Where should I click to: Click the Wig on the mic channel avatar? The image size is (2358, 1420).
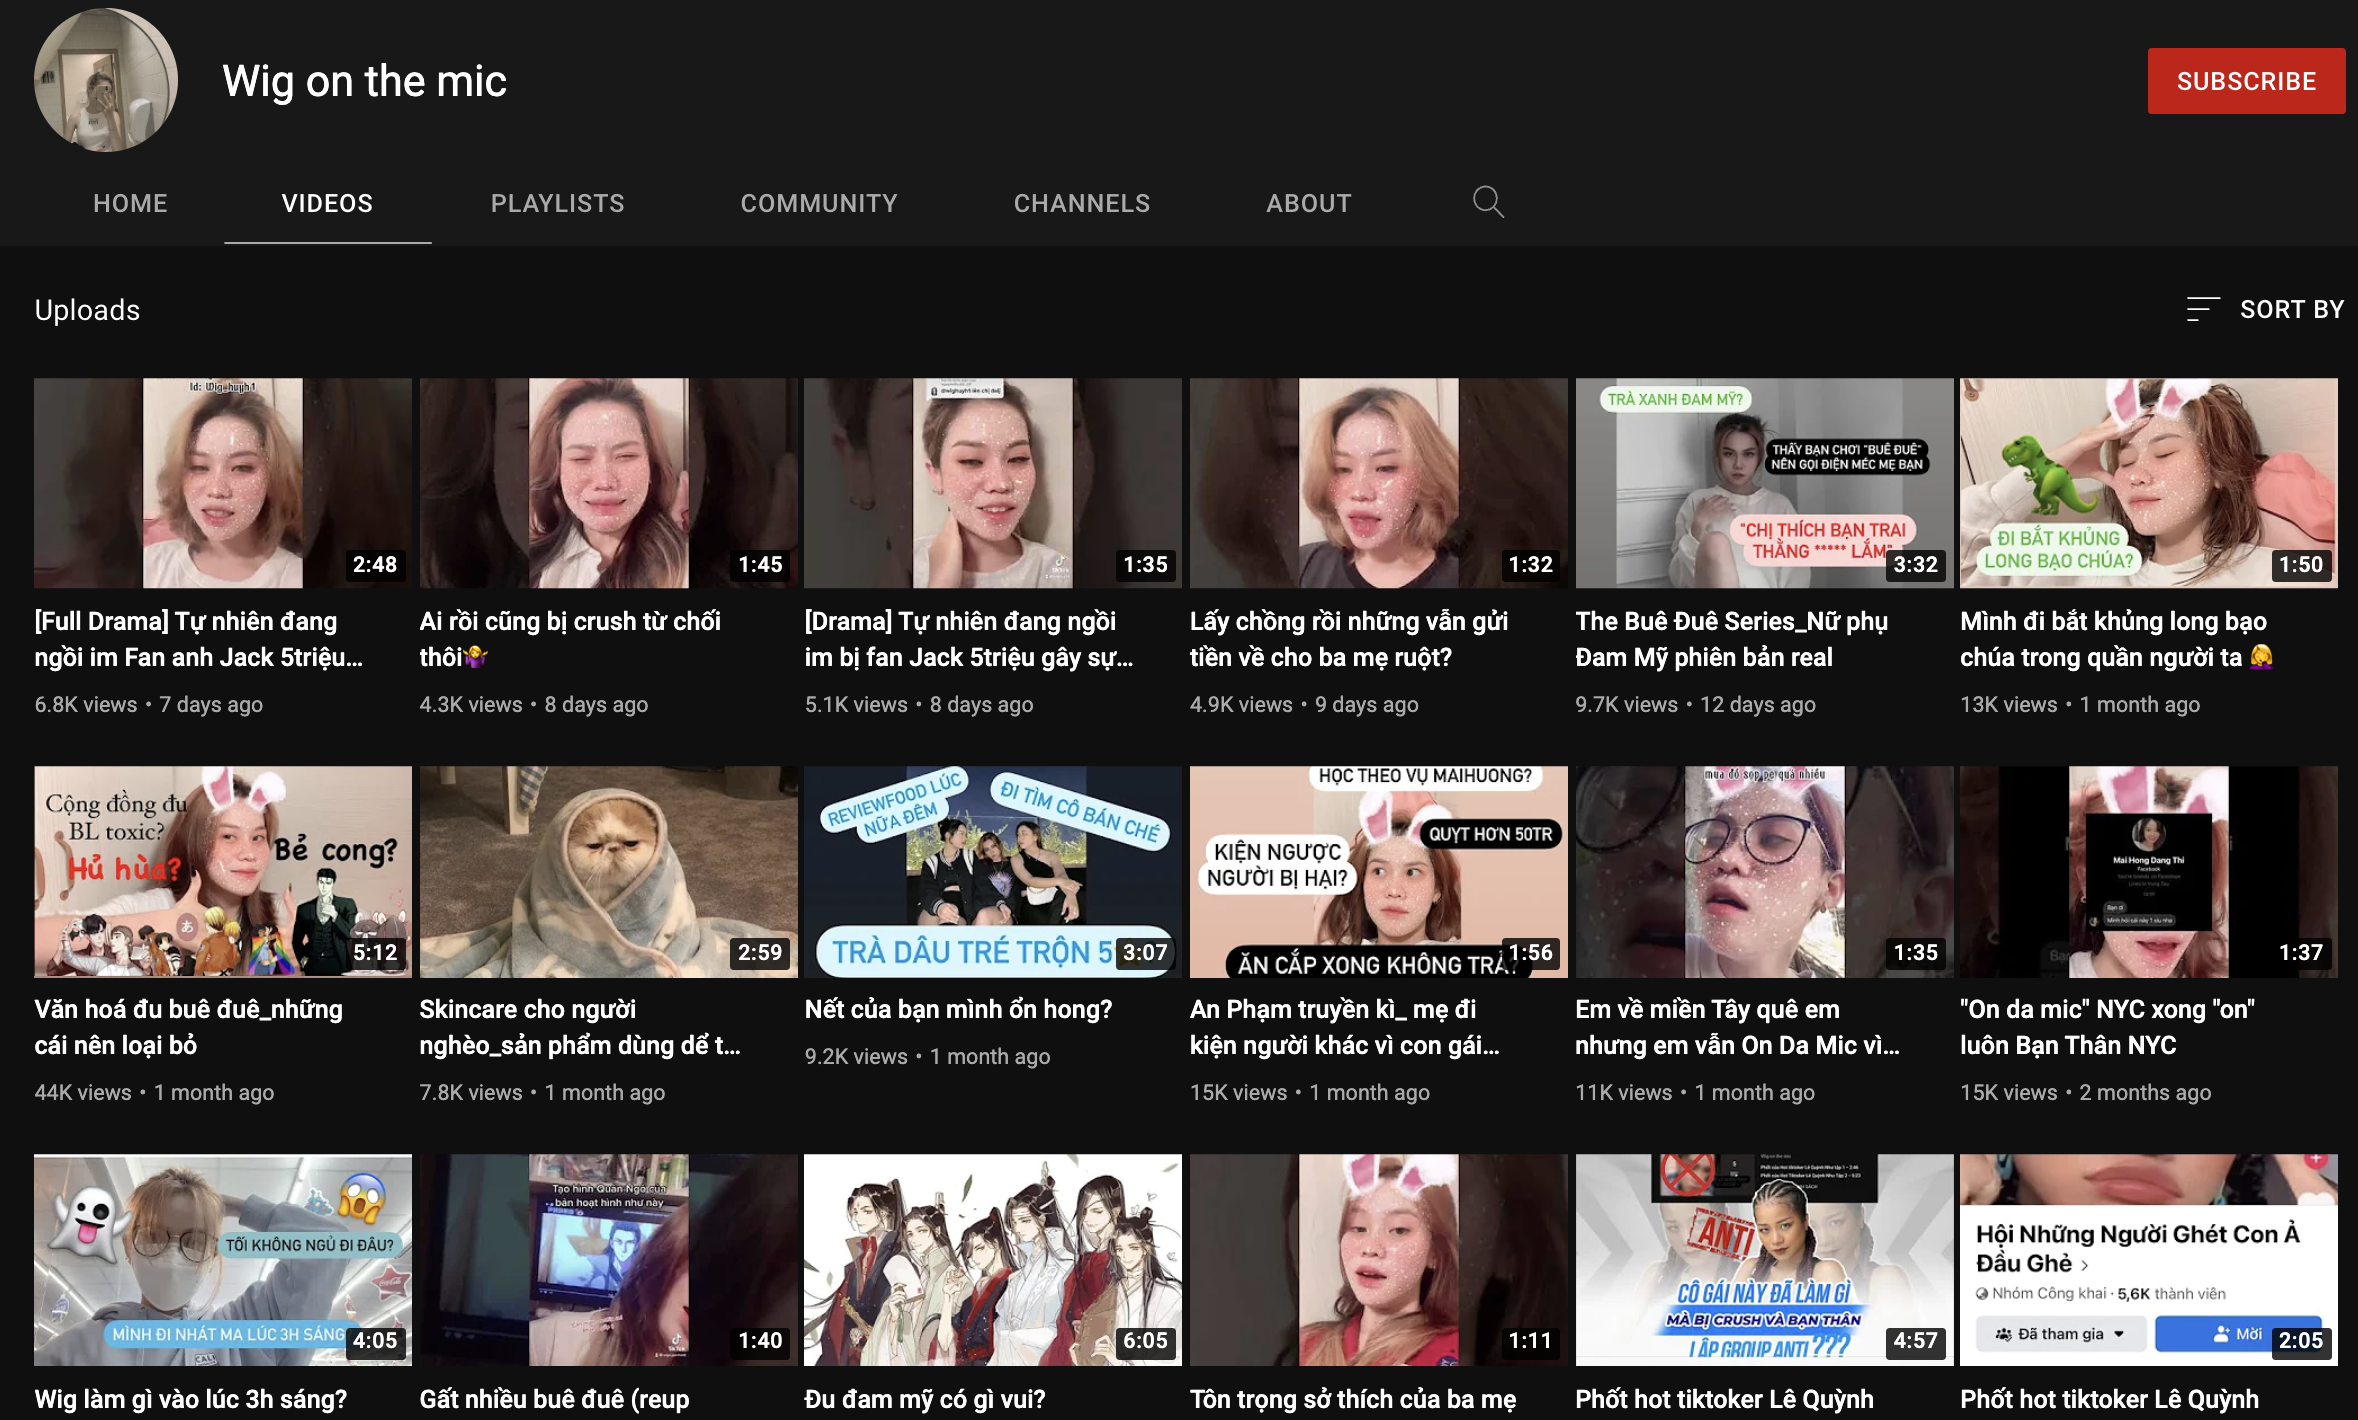[106, 80]
